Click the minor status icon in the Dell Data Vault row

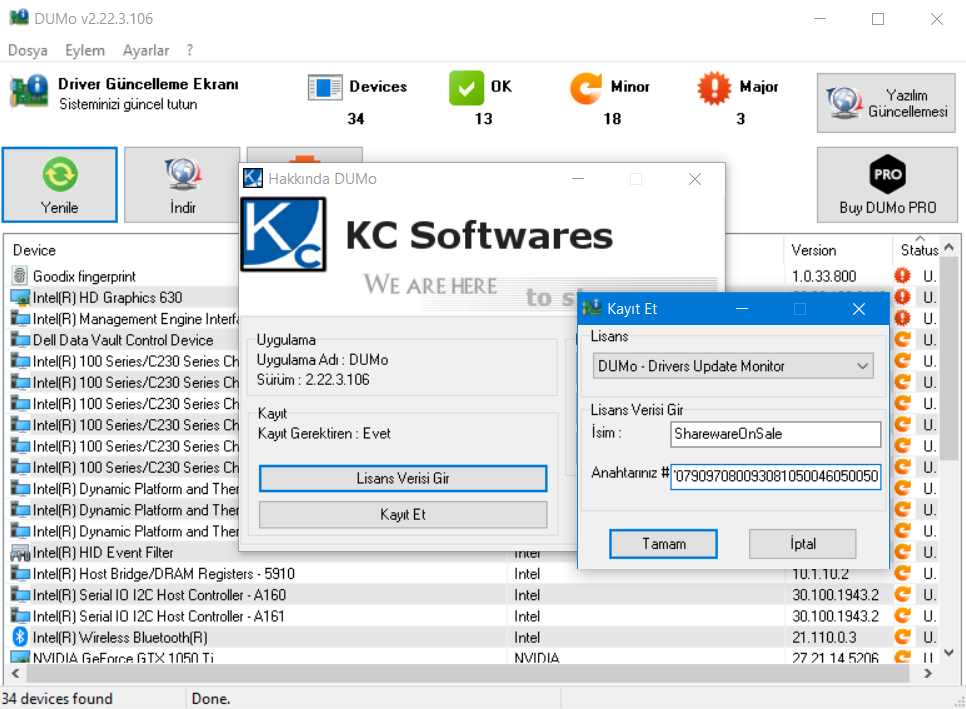coord(903,339)
